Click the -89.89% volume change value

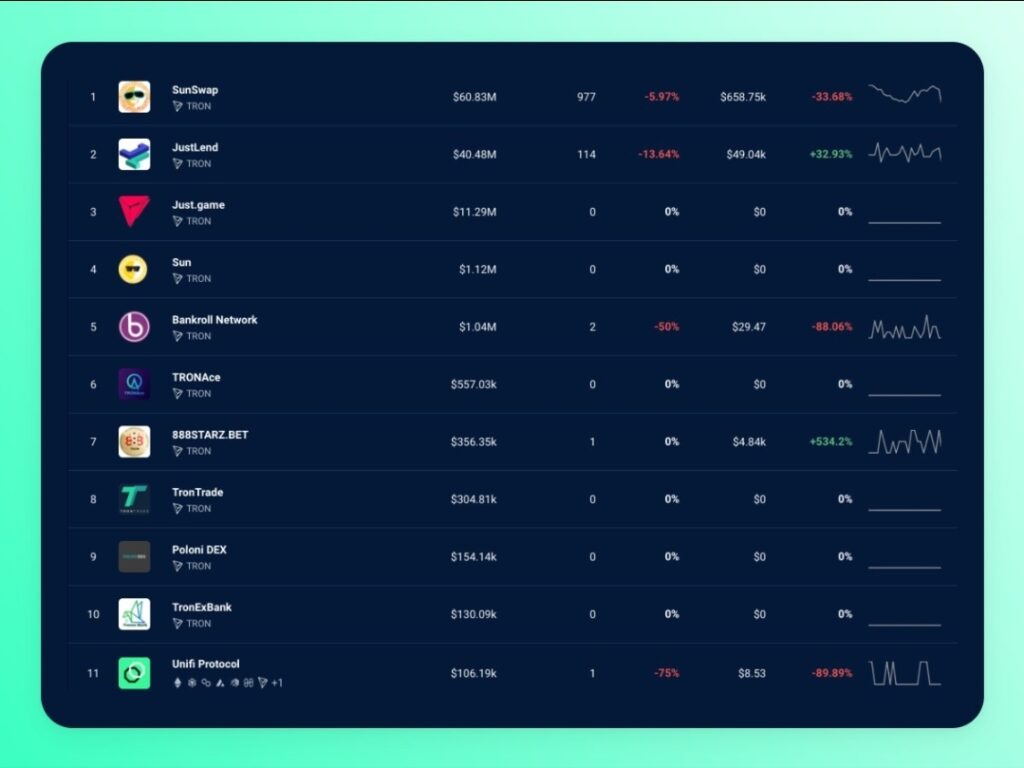click(x=832, y=673)
